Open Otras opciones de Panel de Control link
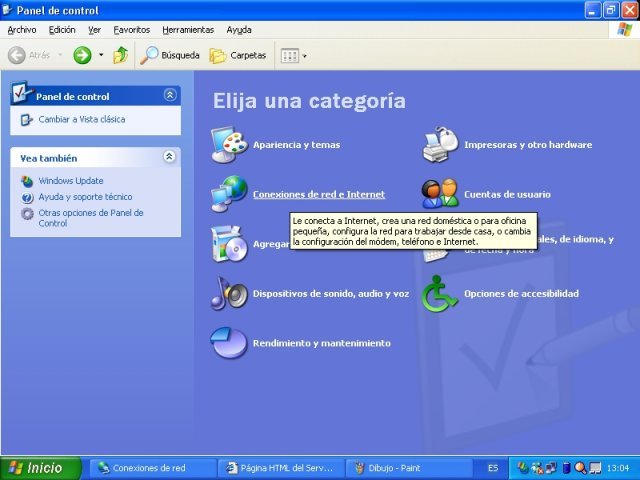This screenshot has width=640, height=480. (x=91, y=218)
